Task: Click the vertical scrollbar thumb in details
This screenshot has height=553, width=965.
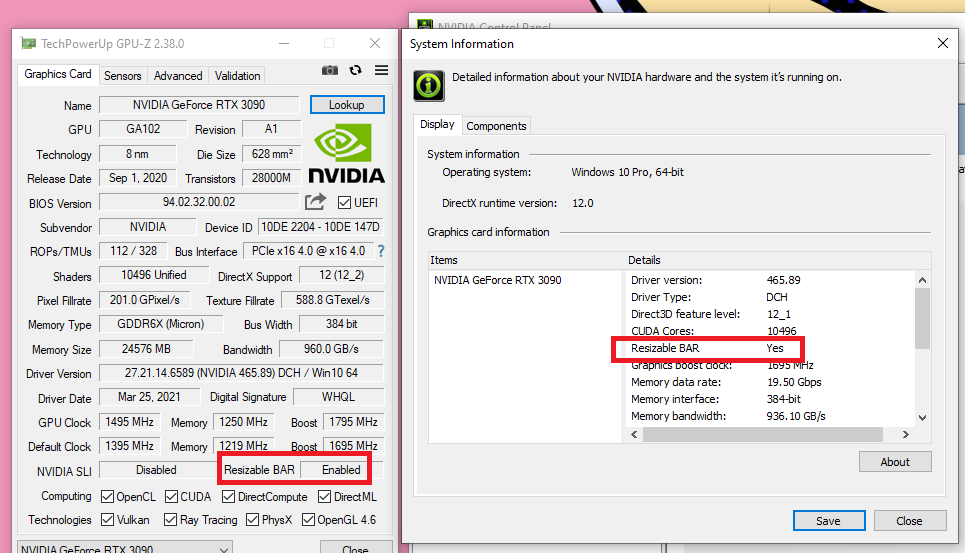Action: pyautogui.click(x=922, y=318)
